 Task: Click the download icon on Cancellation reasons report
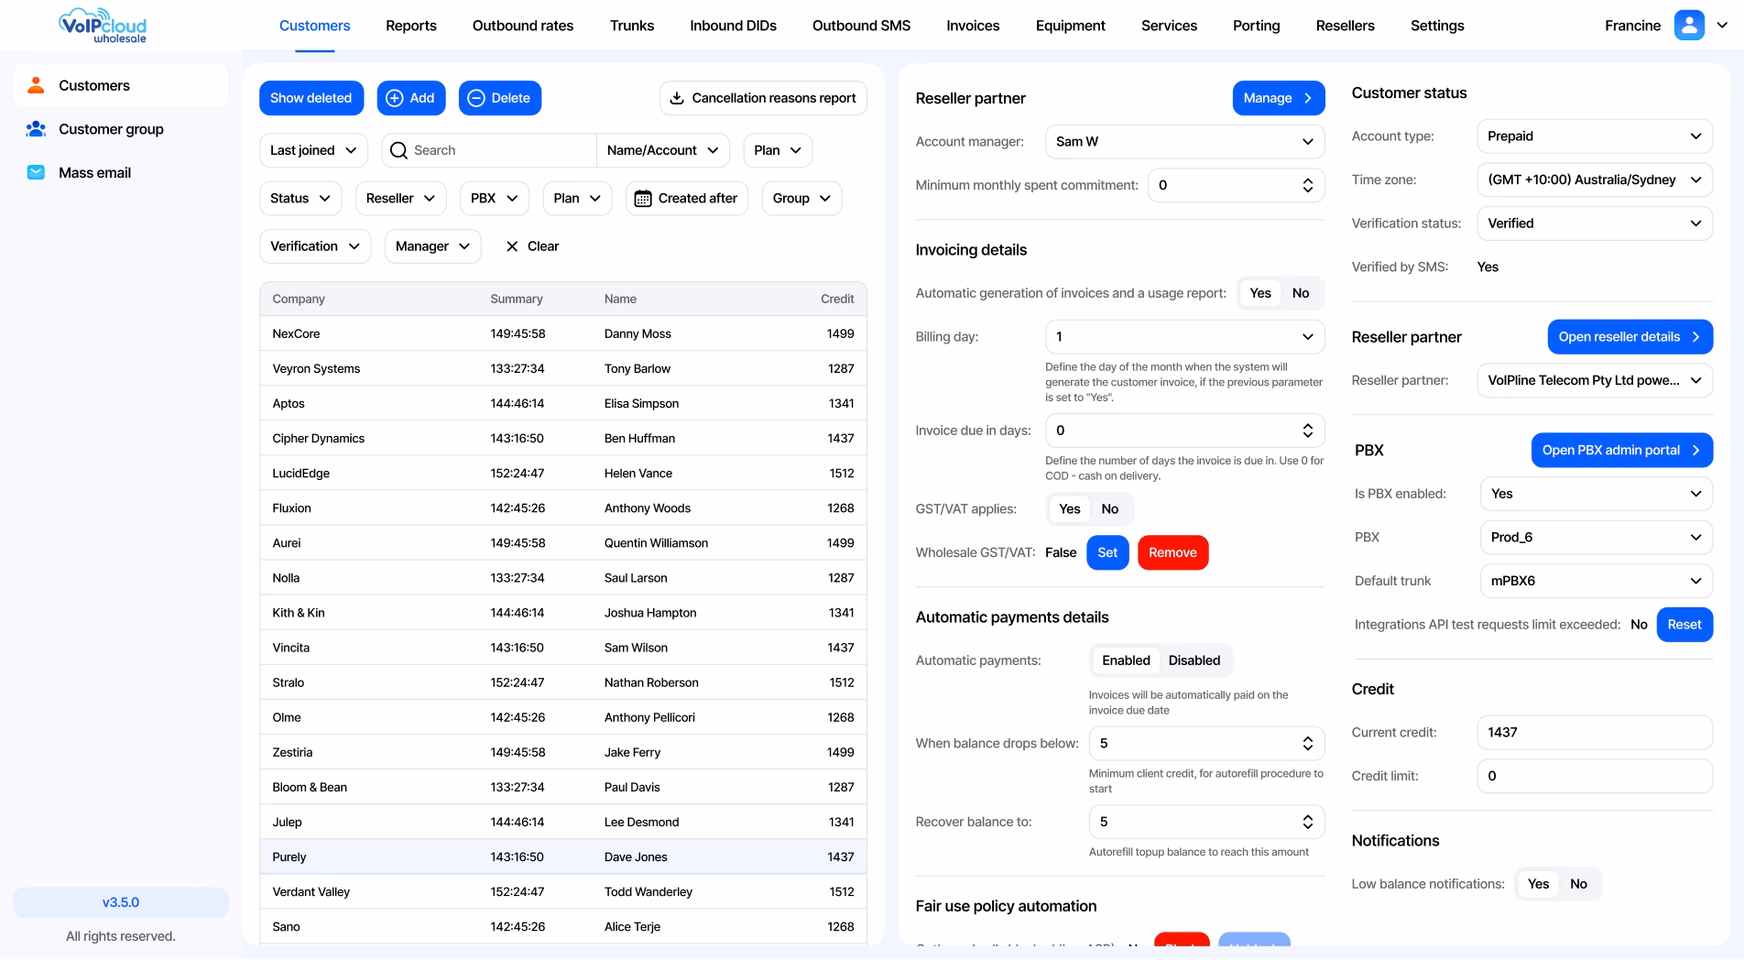click(x=677, y=98)
